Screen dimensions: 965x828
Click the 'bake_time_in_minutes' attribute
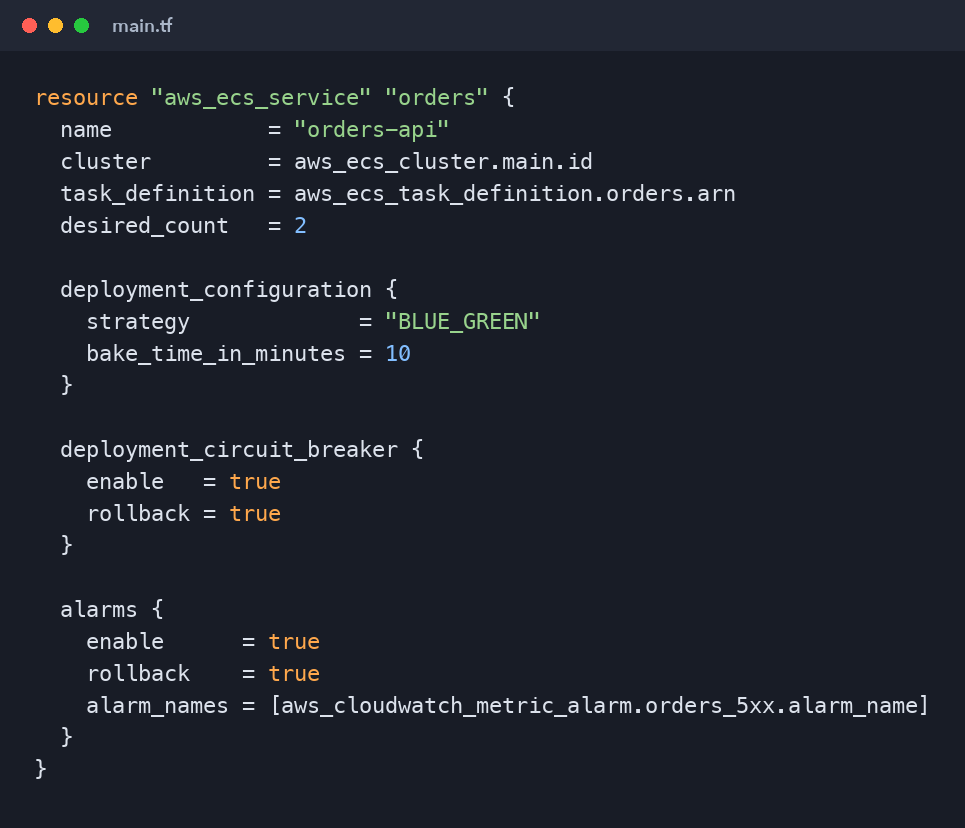tap(216, 354)
